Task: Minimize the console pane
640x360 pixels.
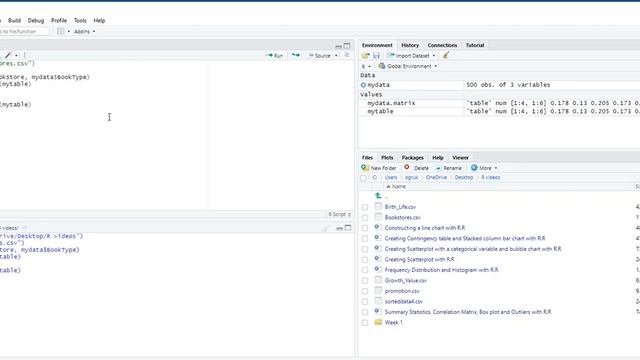Action: point(339,228)
